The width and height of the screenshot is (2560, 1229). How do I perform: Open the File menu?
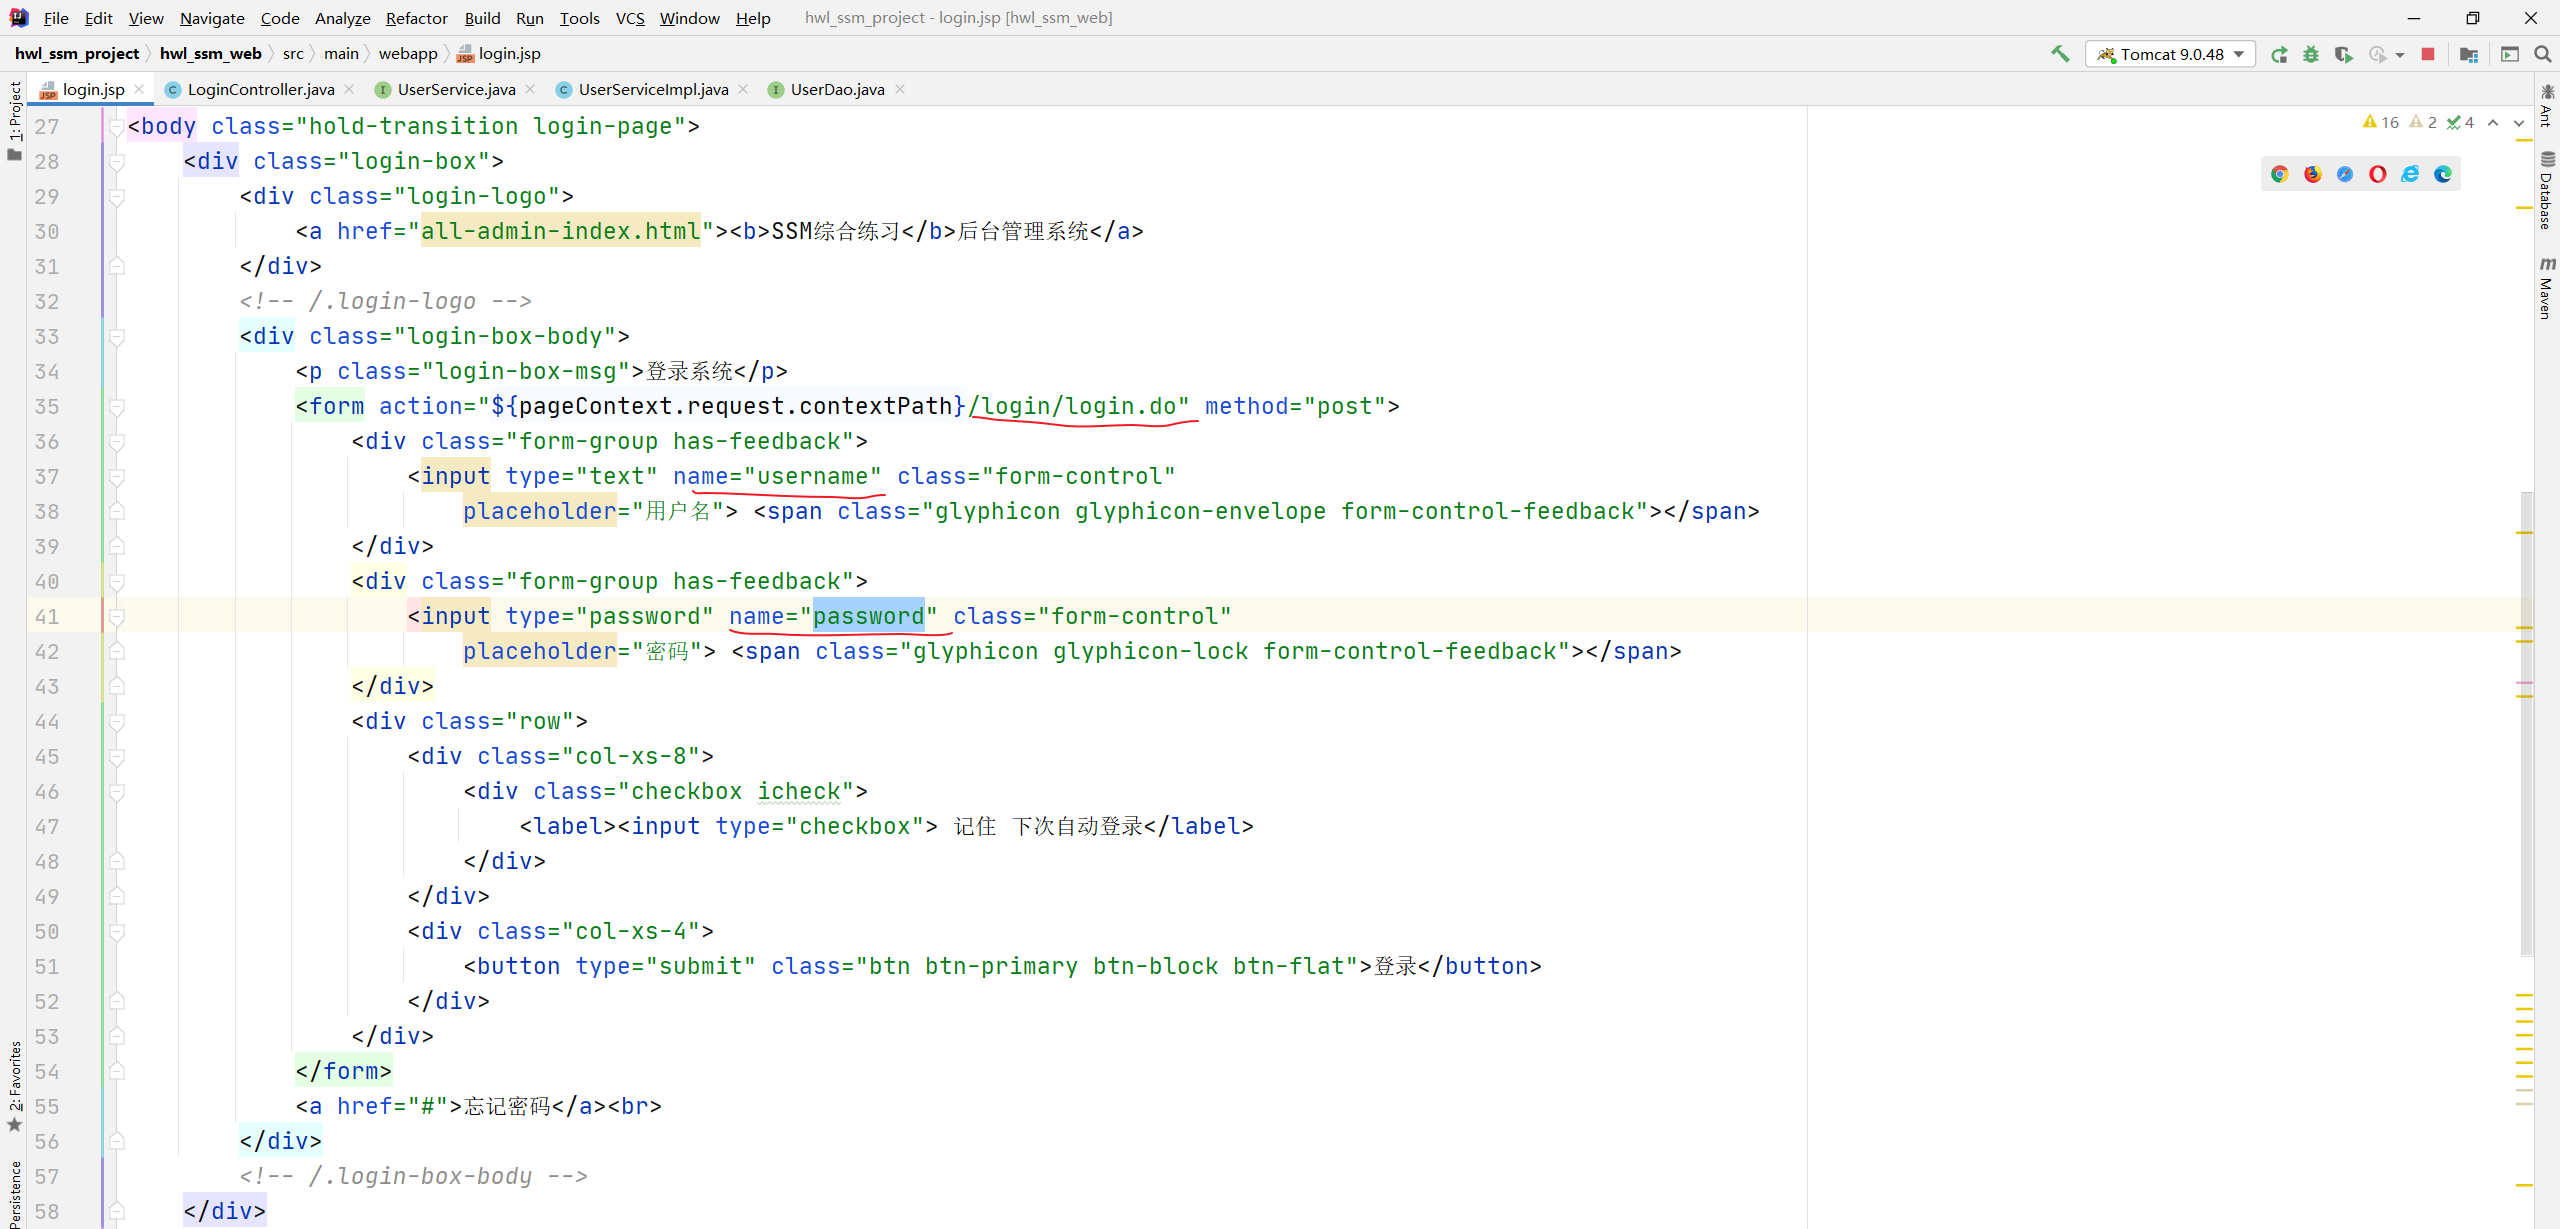[56, 18]
